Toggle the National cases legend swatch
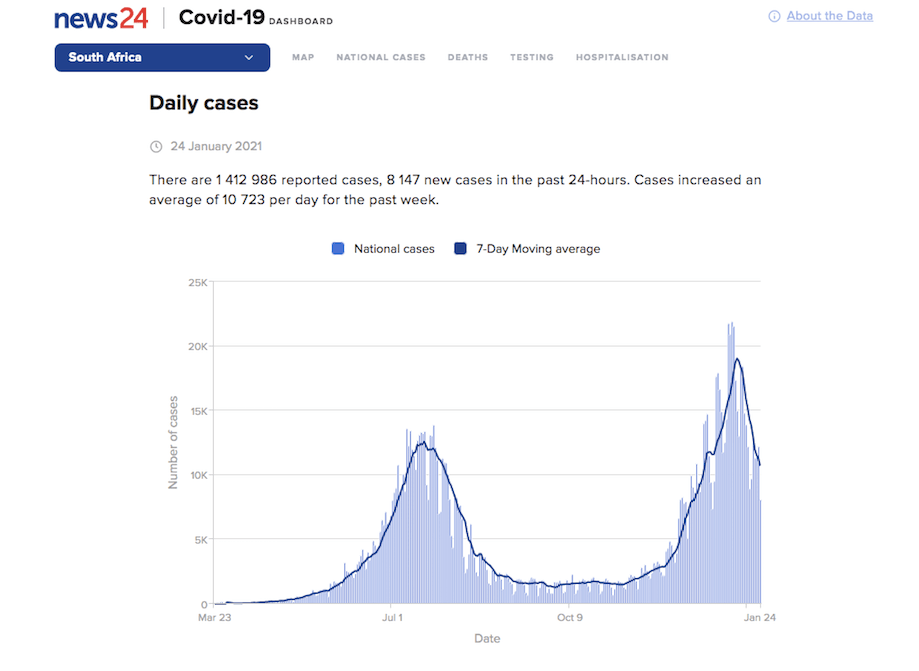Viewport: 919px width, 671px height. [338, 249]
